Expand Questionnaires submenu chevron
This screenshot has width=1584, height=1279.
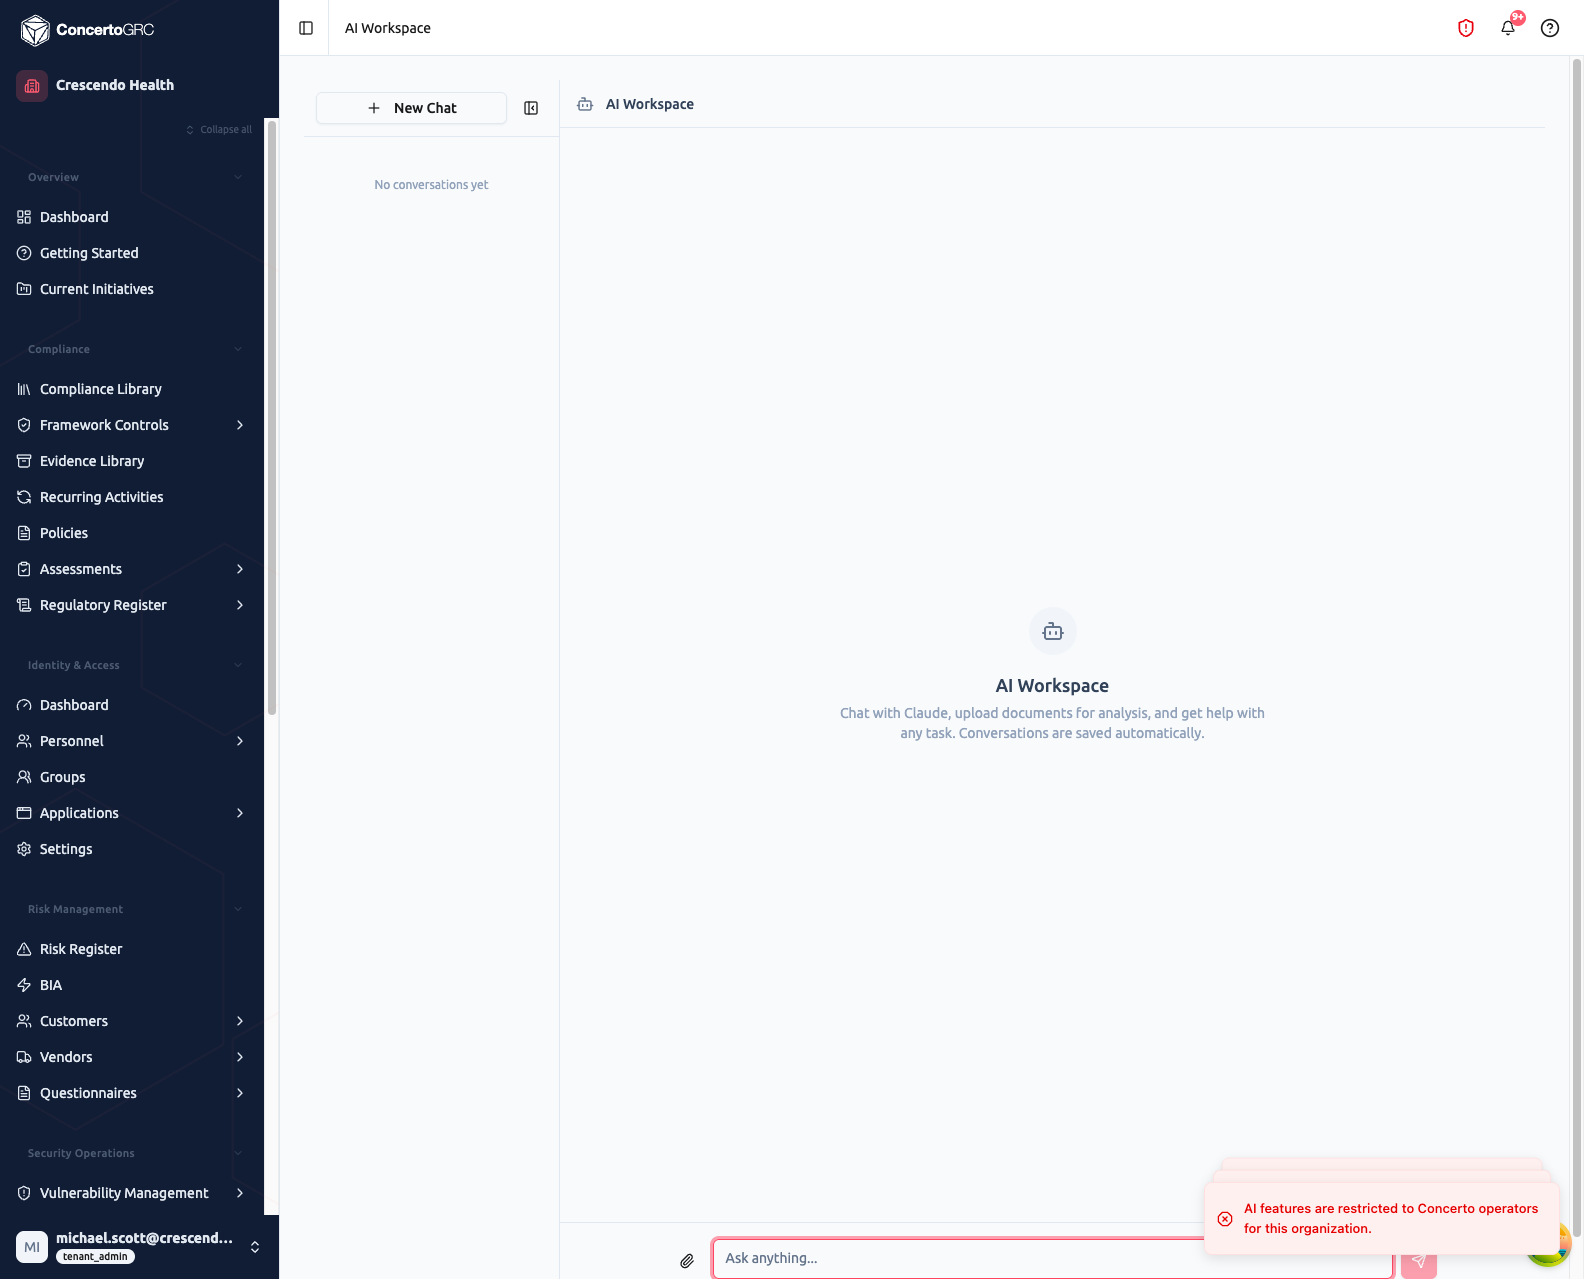pos(240,1093)
